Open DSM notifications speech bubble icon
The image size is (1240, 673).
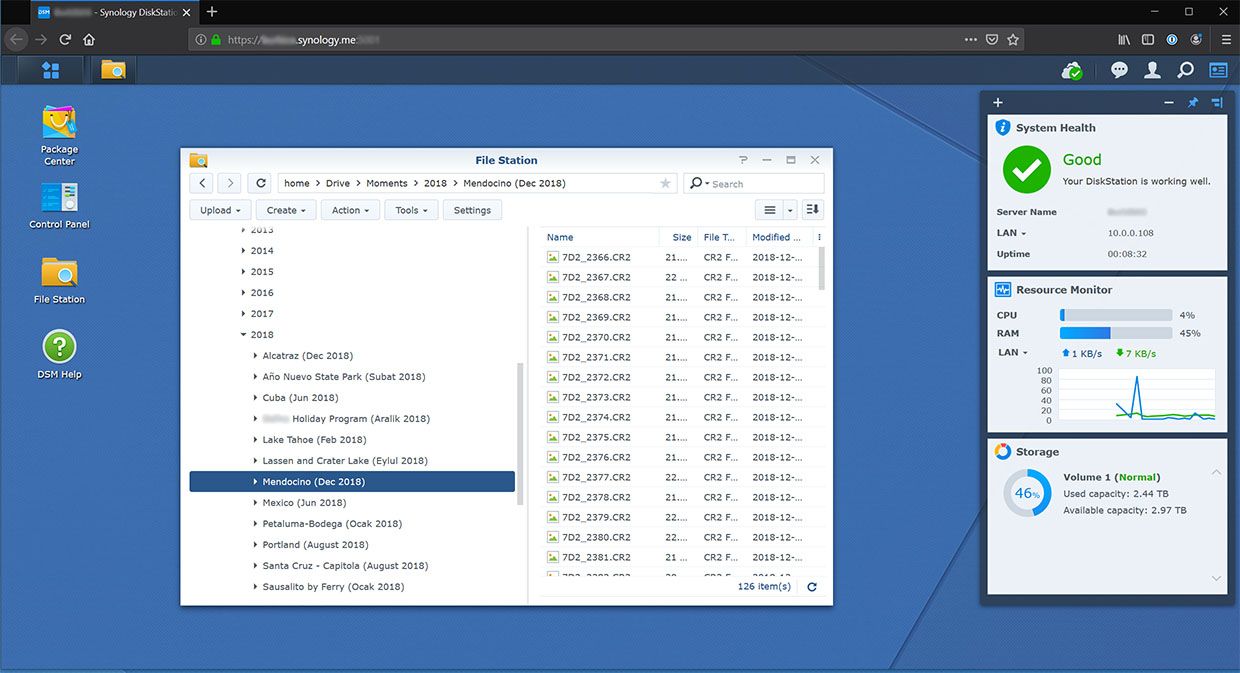pos(1119,70)
